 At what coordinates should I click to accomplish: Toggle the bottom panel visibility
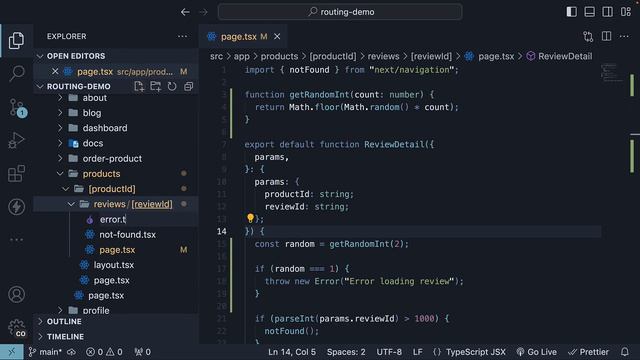tap(589, 12)
